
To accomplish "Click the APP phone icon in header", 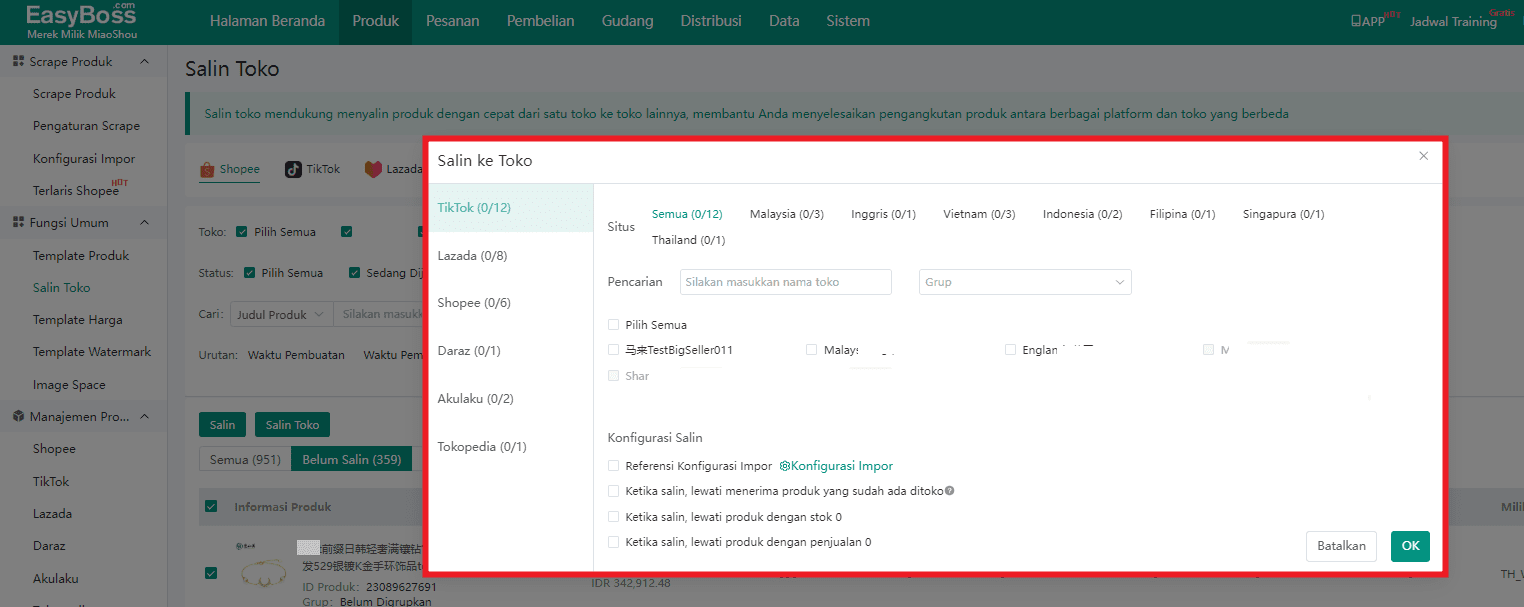I will coord(1355,21).
